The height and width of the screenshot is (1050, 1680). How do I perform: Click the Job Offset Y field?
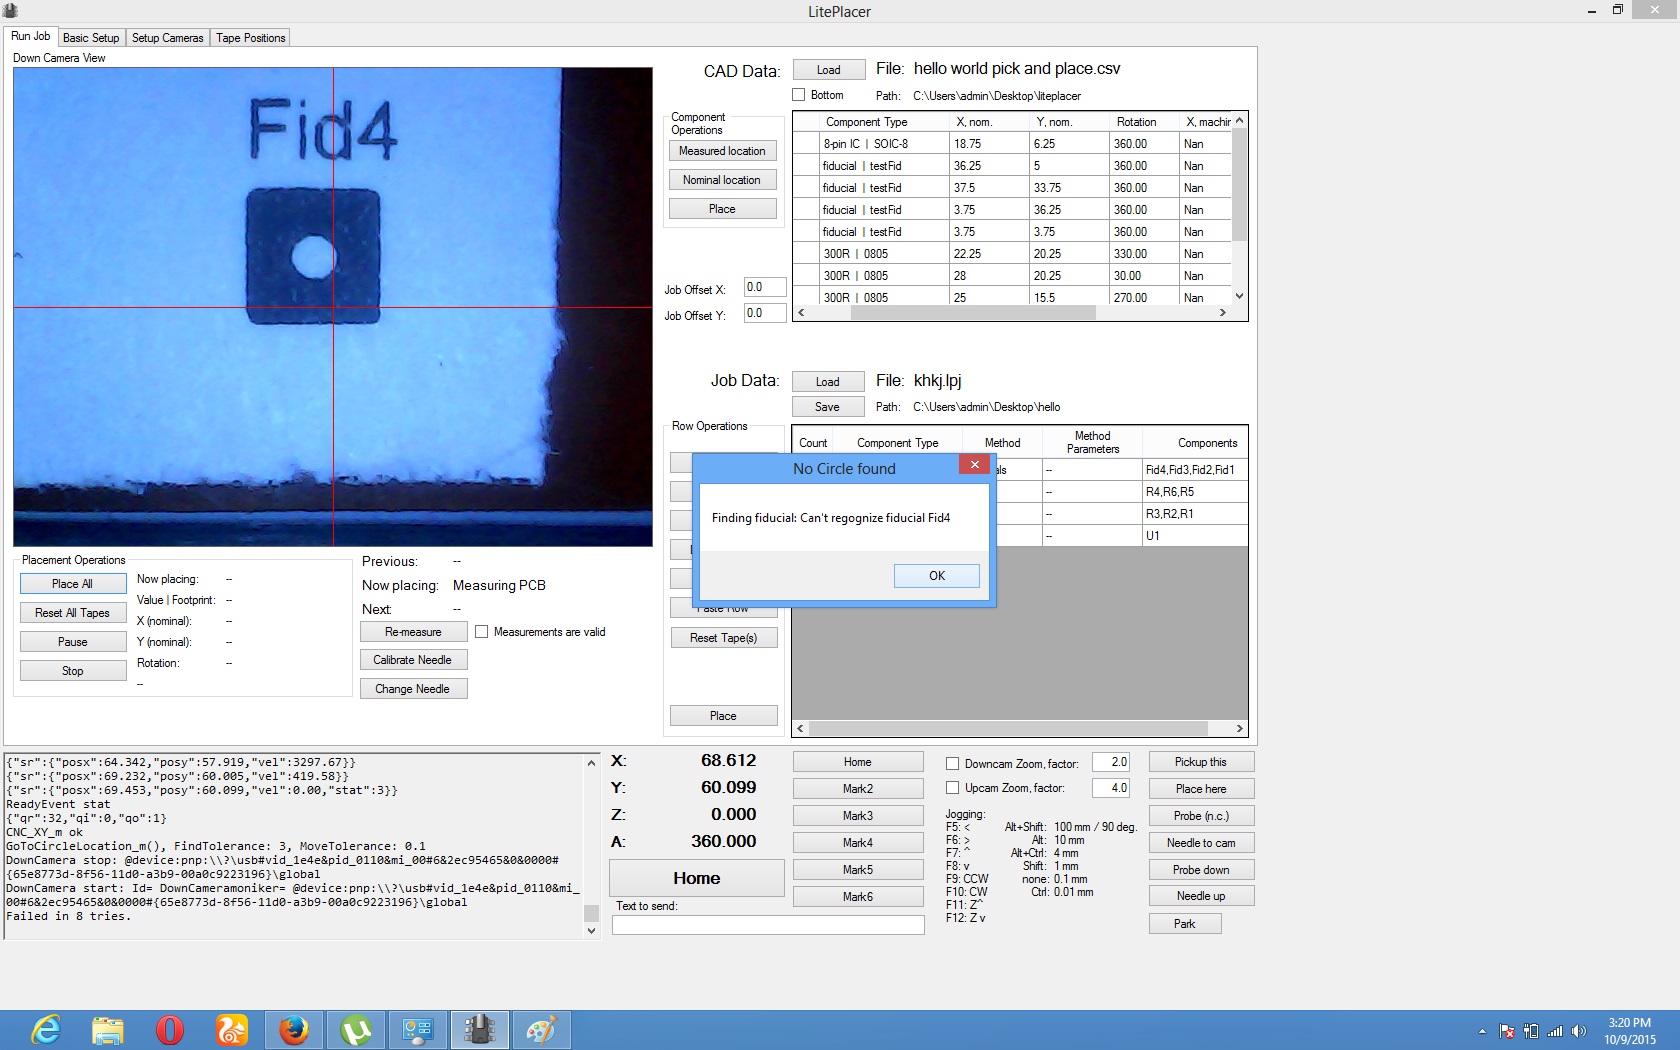[x=765, y=314]
